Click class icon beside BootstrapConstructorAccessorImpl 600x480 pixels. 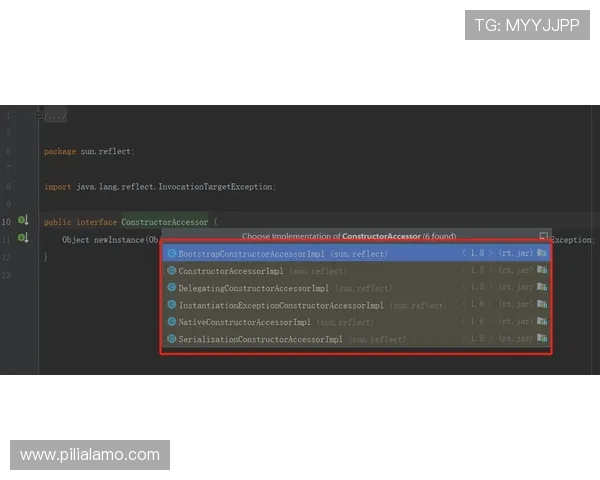click(172, 253)
